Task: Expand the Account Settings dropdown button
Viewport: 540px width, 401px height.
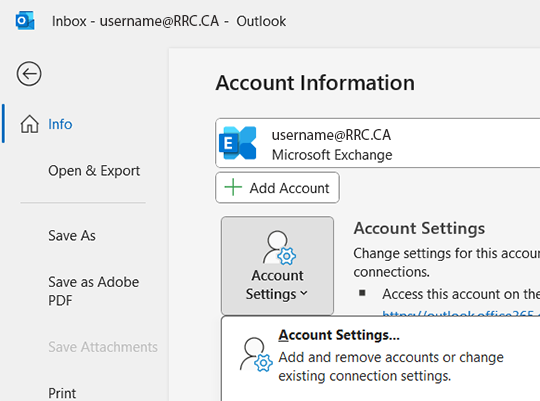Action: (x=277, y=265)
